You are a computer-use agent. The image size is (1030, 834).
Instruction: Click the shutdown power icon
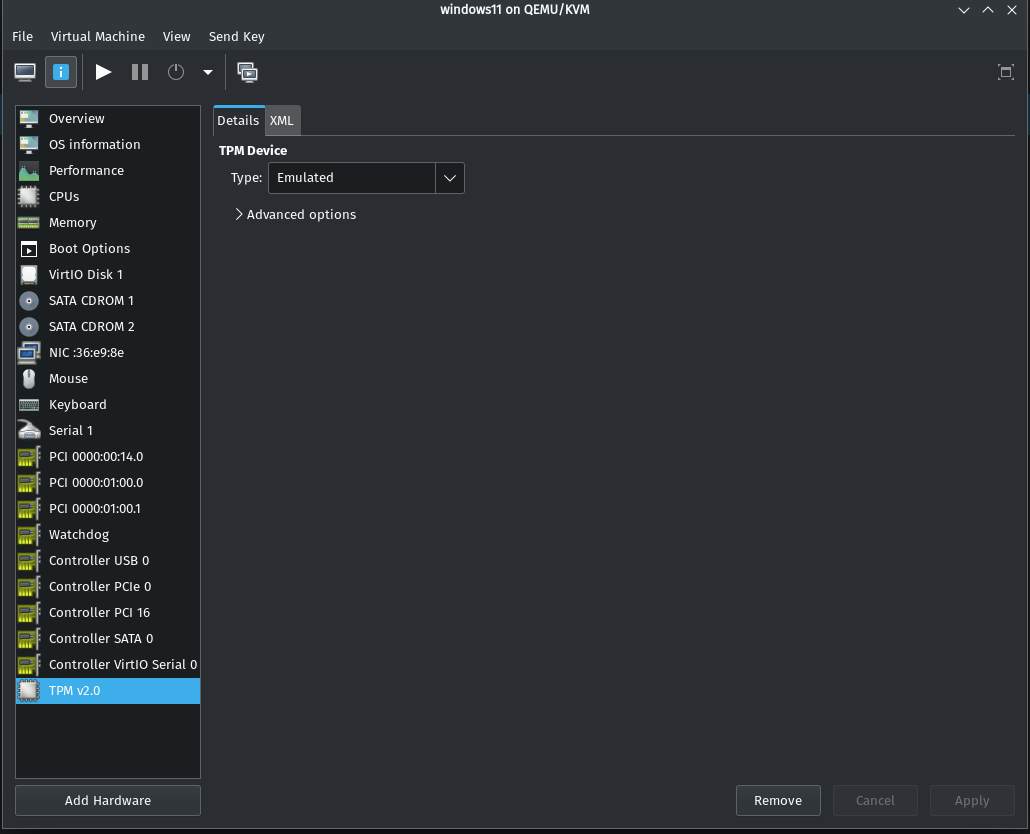(176, 72)
